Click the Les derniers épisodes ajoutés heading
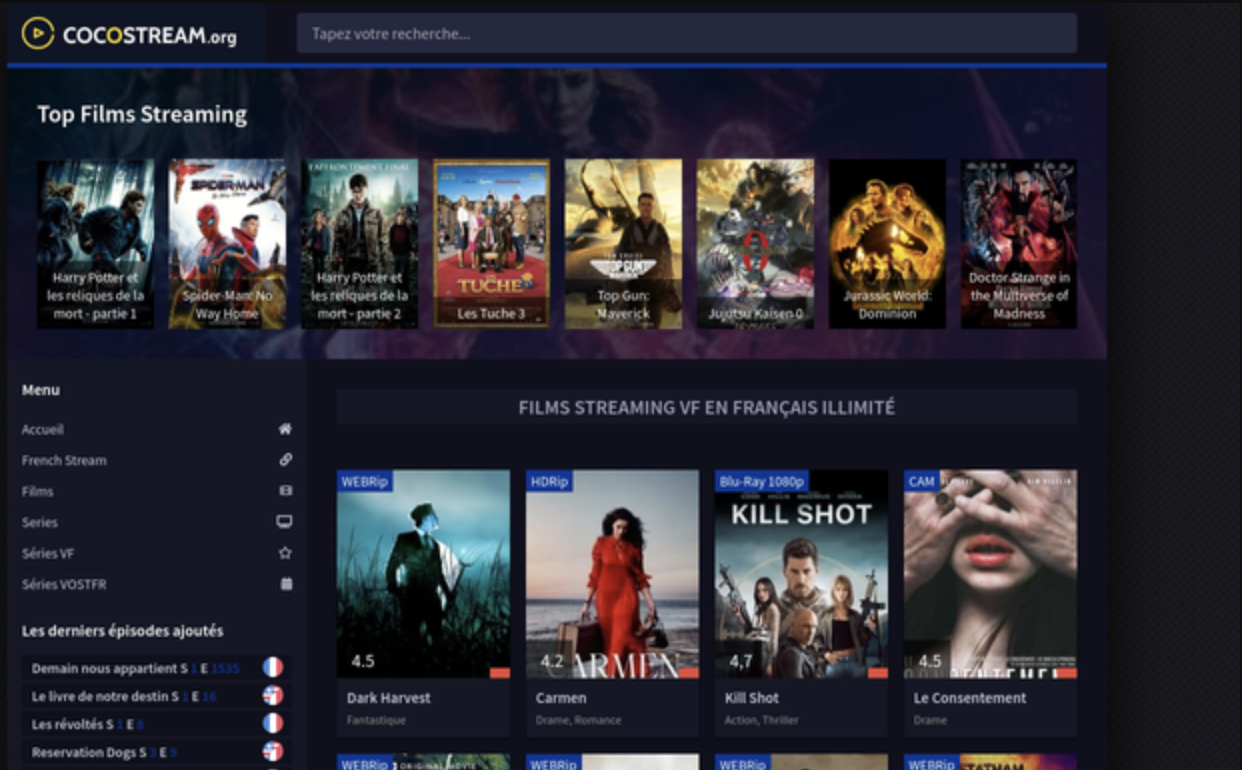 tap(122, 631)
